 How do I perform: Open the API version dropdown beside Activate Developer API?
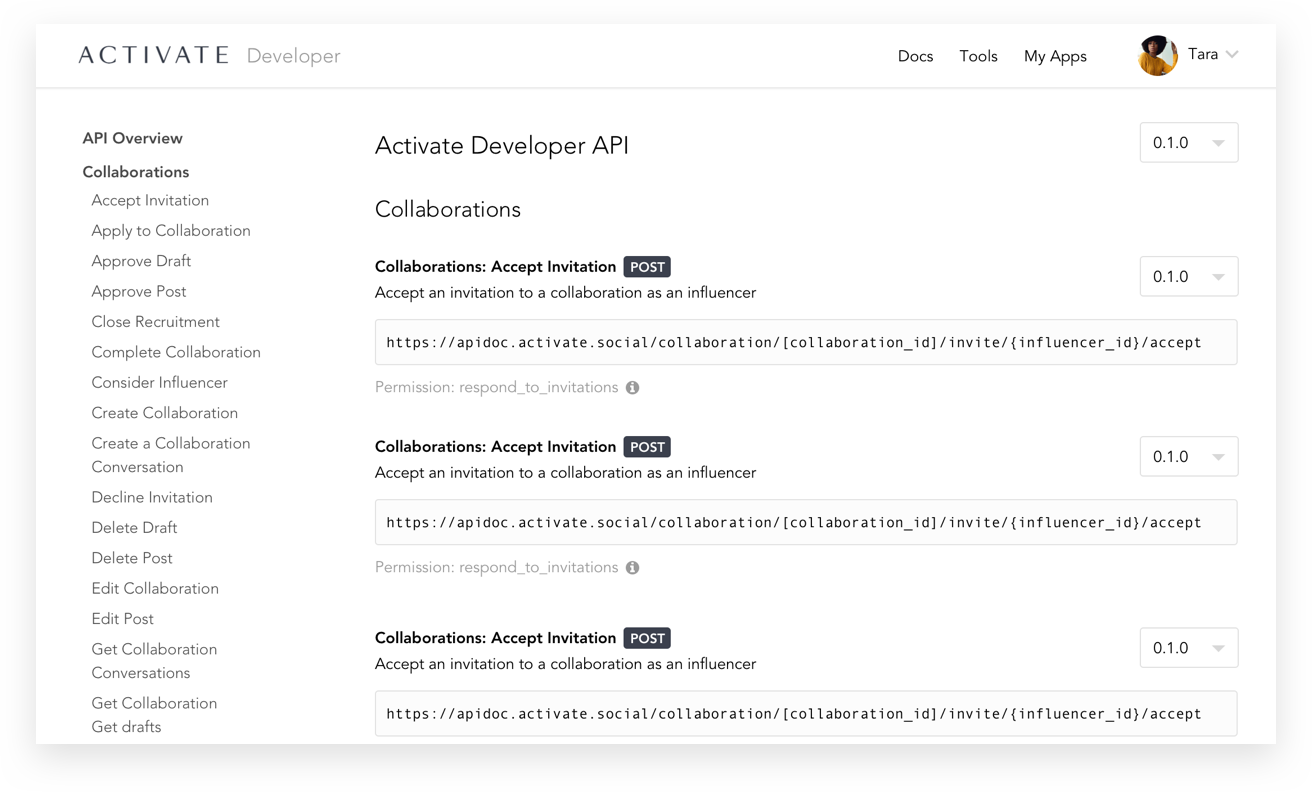pyautogui.click(x=1189, y=143)
